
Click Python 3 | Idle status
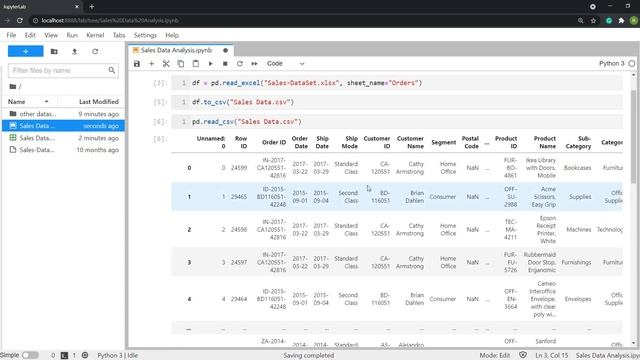(118, 356)
